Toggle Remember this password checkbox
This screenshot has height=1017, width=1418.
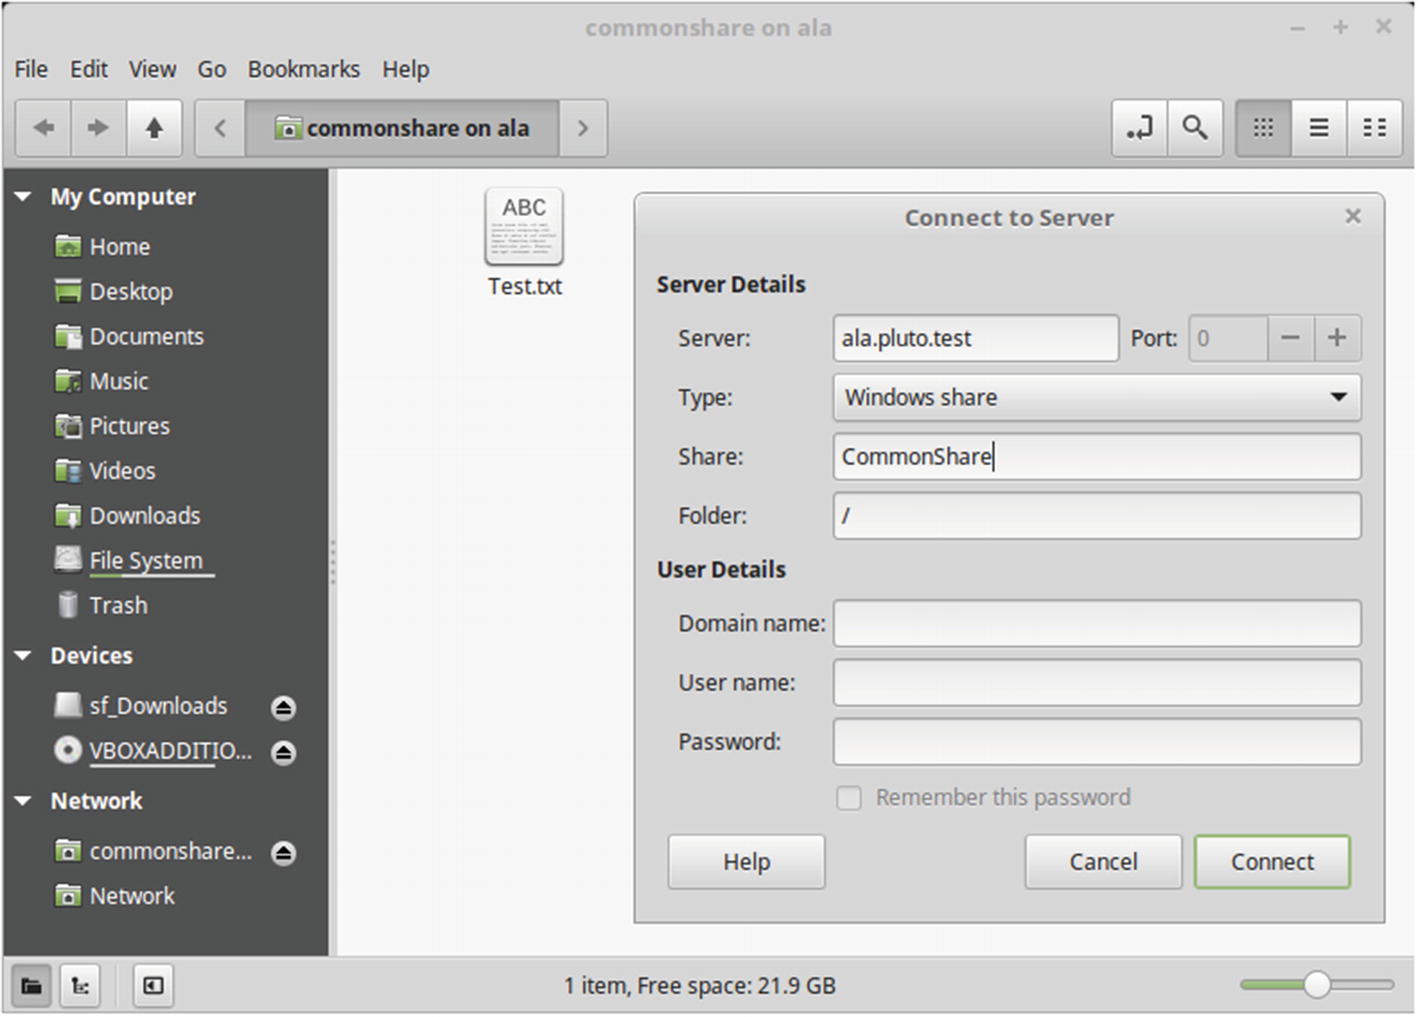click(x=849, y=798)
